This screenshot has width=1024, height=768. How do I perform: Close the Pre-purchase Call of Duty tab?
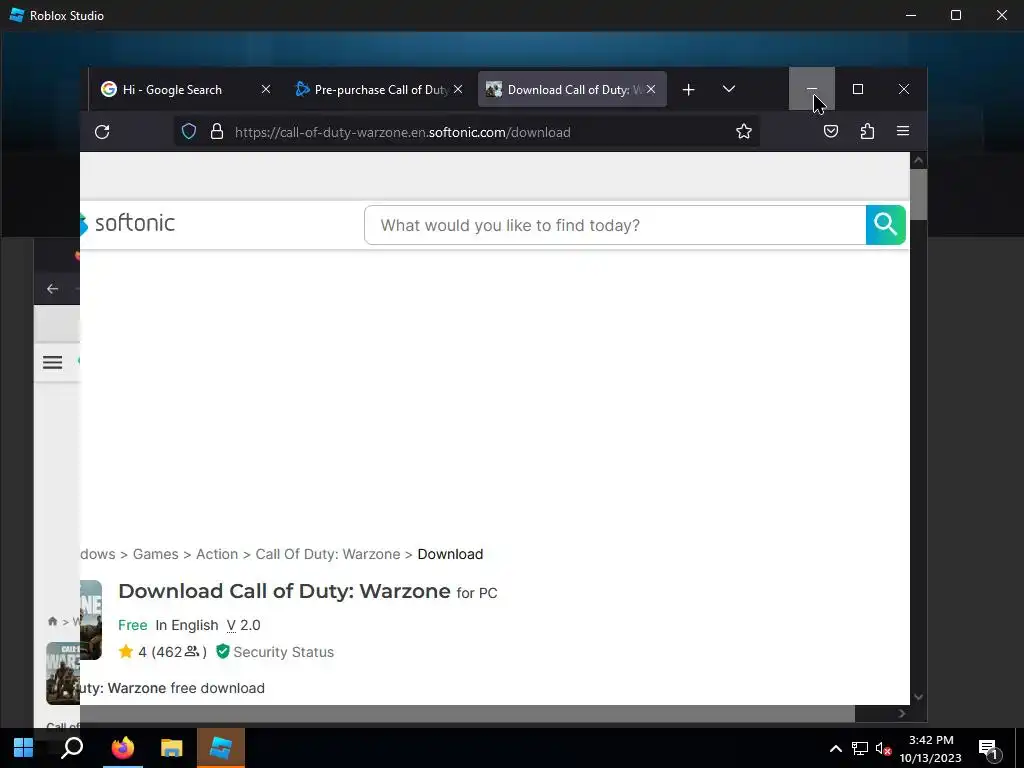coord(458,89)
